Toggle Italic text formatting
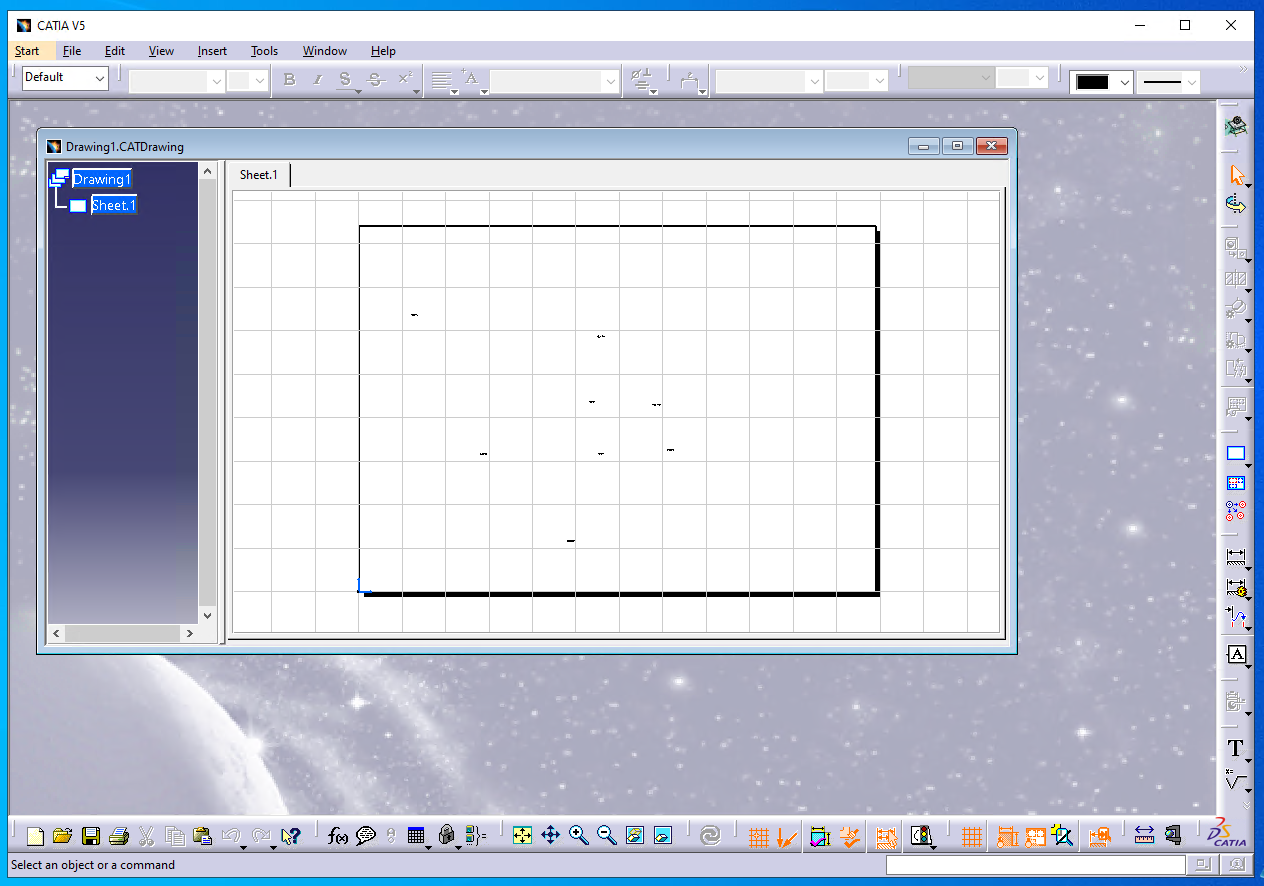The image size is (1264, 886). 317,80
